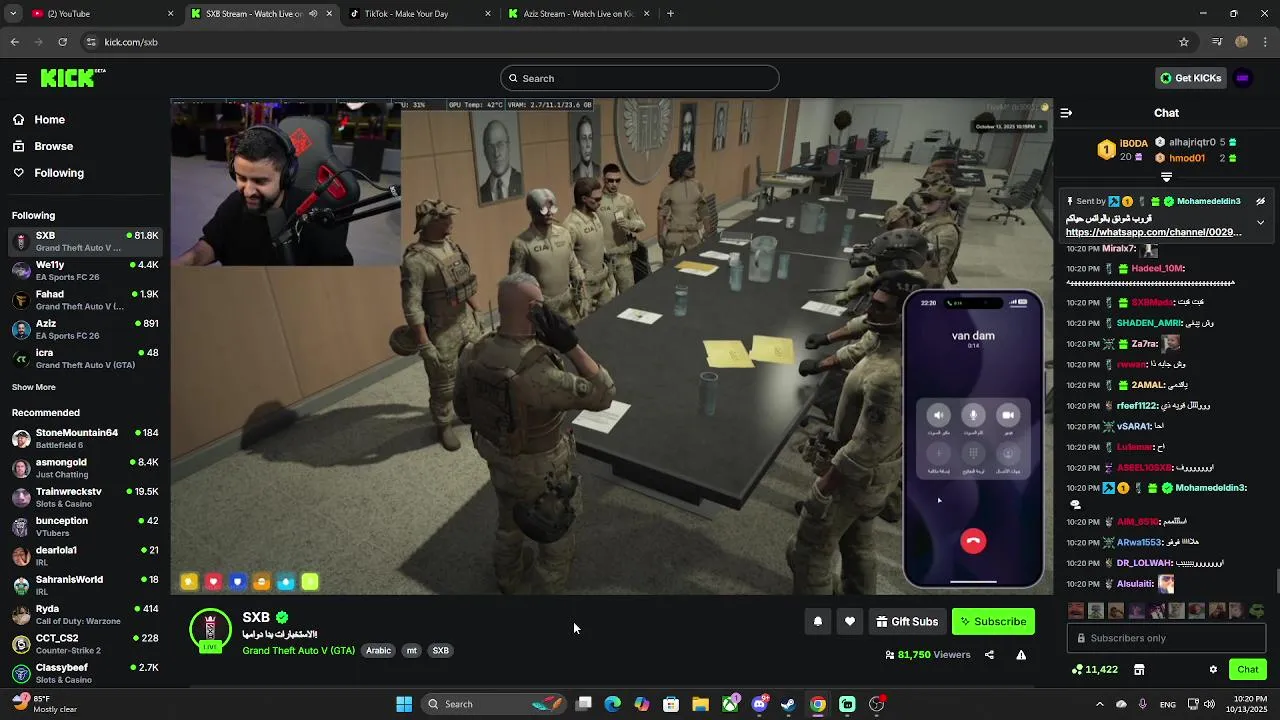Toggle stream notifications bell
1280x720 pixels.
[818, 621]
